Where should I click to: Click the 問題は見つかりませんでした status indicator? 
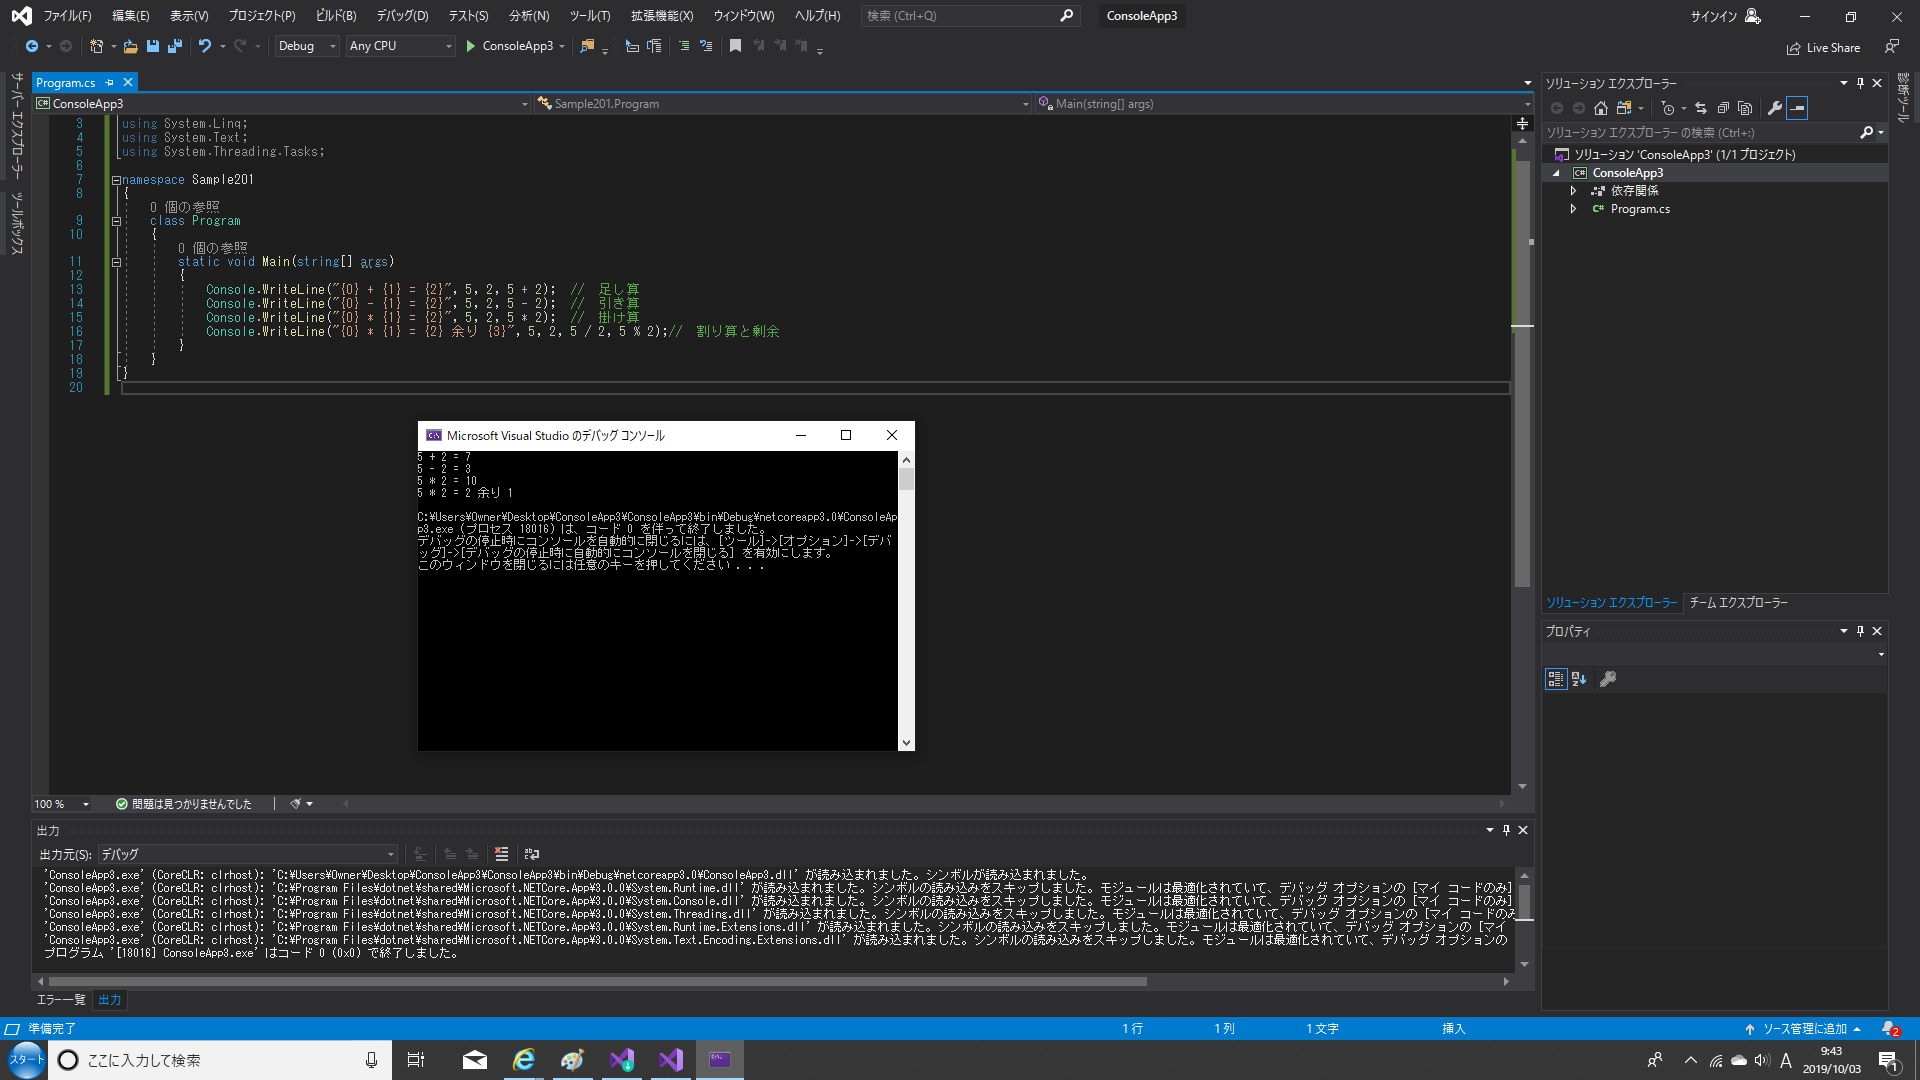click(x=184, y=804)
